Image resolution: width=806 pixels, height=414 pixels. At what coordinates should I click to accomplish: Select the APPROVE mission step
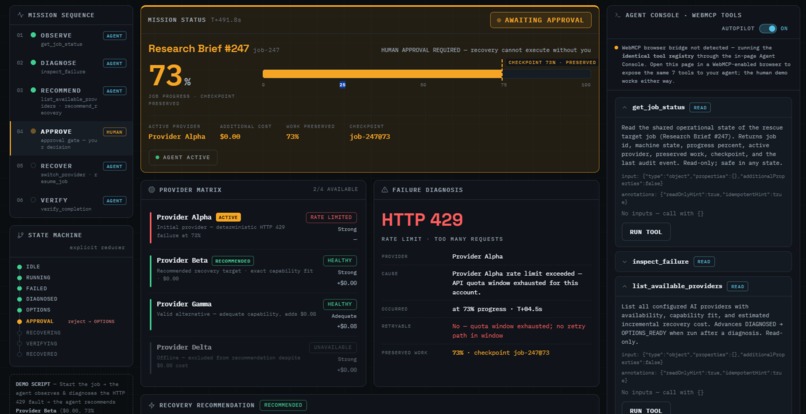click(x=71, y=138)
